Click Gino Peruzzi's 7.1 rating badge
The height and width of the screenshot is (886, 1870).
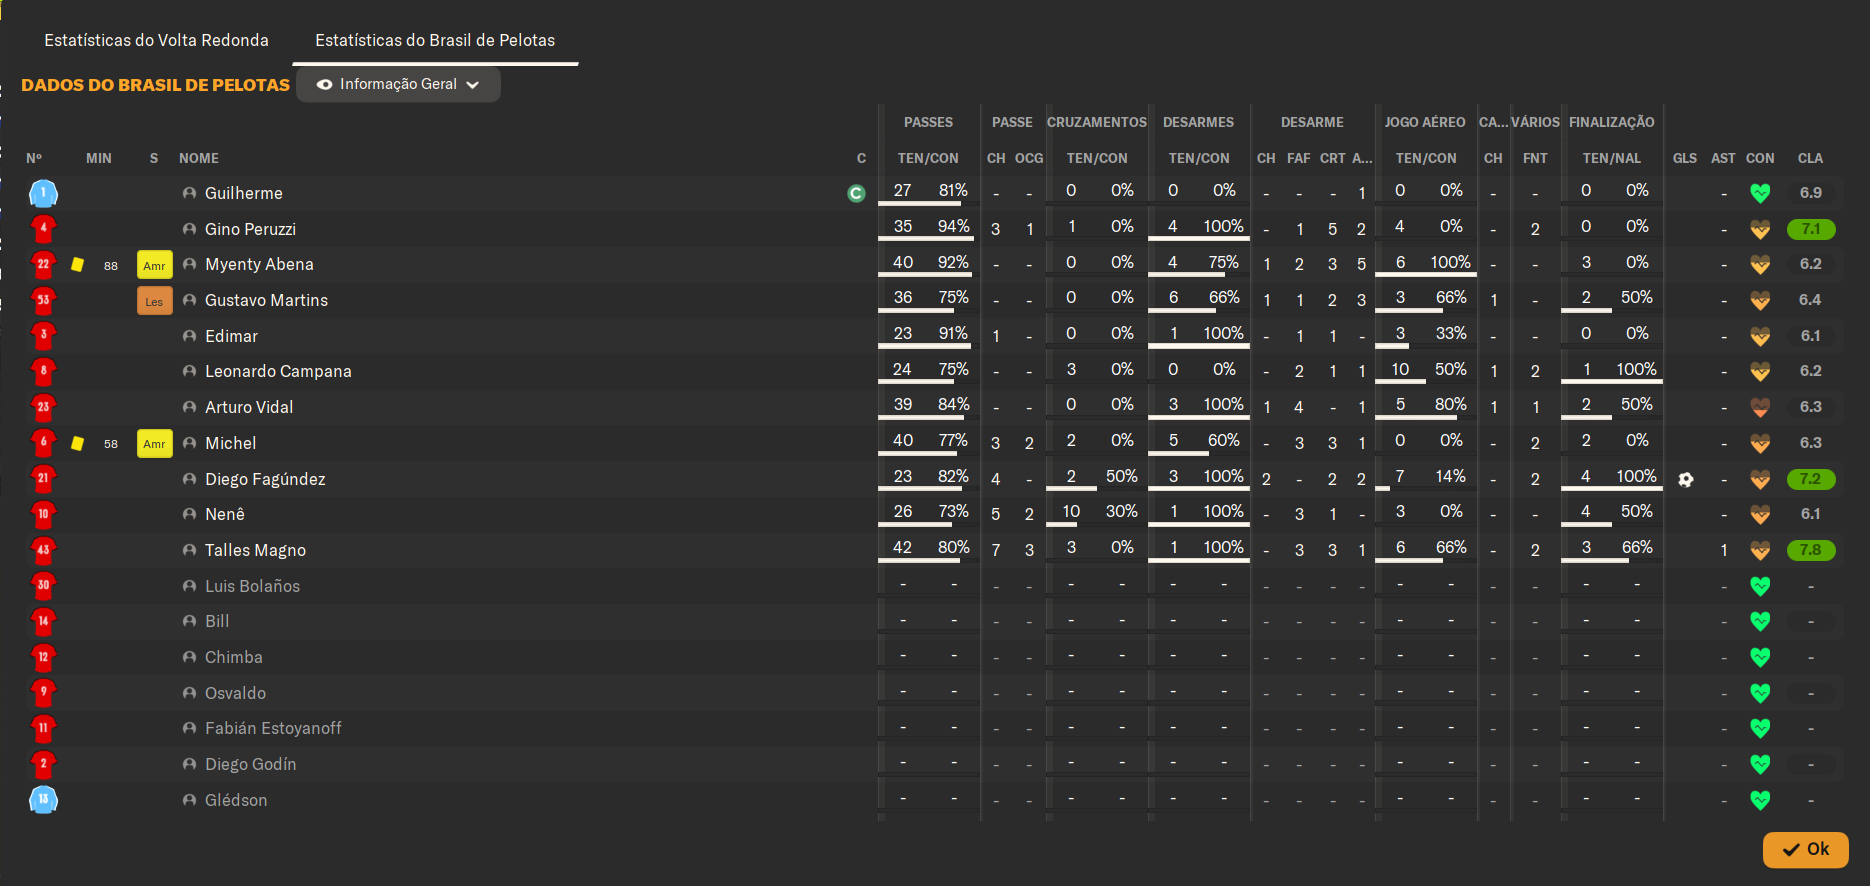coord(1811,229)
